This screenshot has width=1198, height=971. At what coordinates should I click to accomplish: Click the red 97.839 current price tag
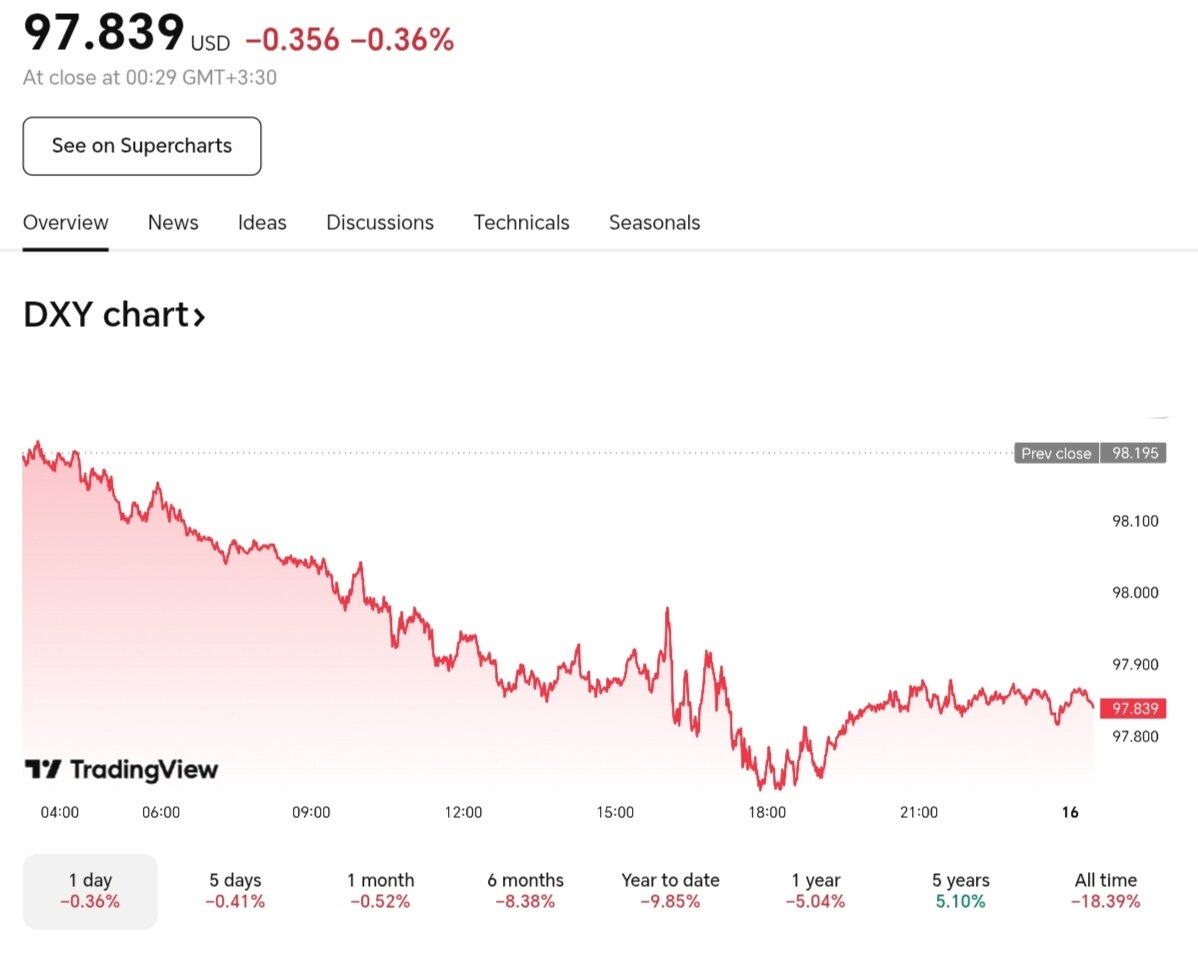point(1134,708)
